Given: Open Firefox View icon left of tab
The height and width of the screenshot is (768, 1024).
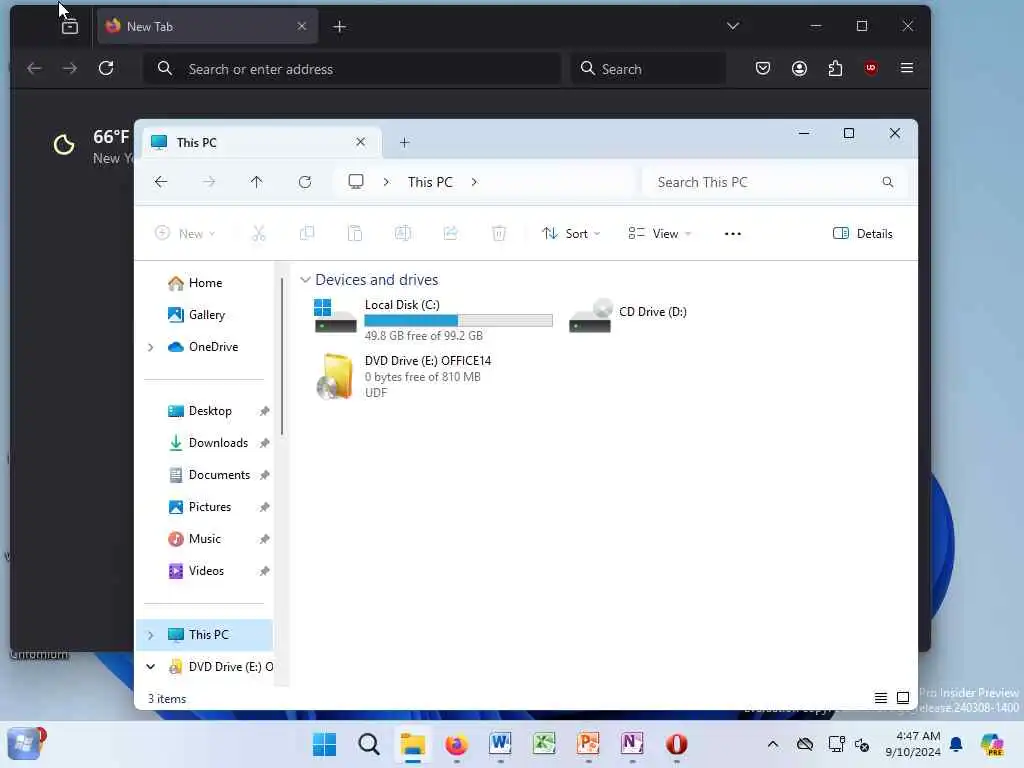Looking at the screenshot, I should 69,26.
